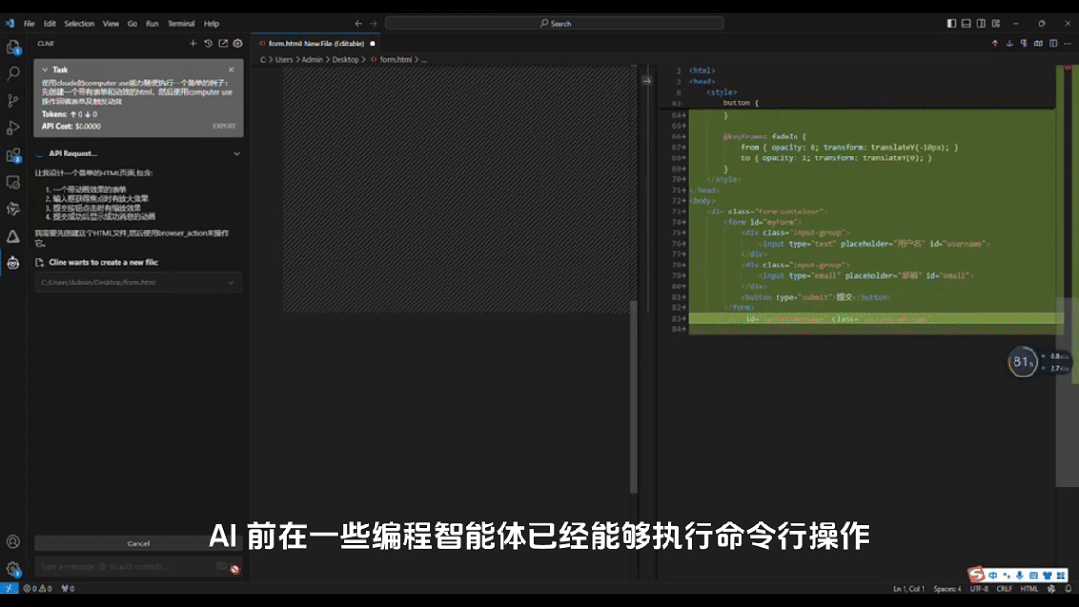Open Cline task history via the clock icon
The width and height of the screenshot is (1079, 607).
click(x=208, y=43)
